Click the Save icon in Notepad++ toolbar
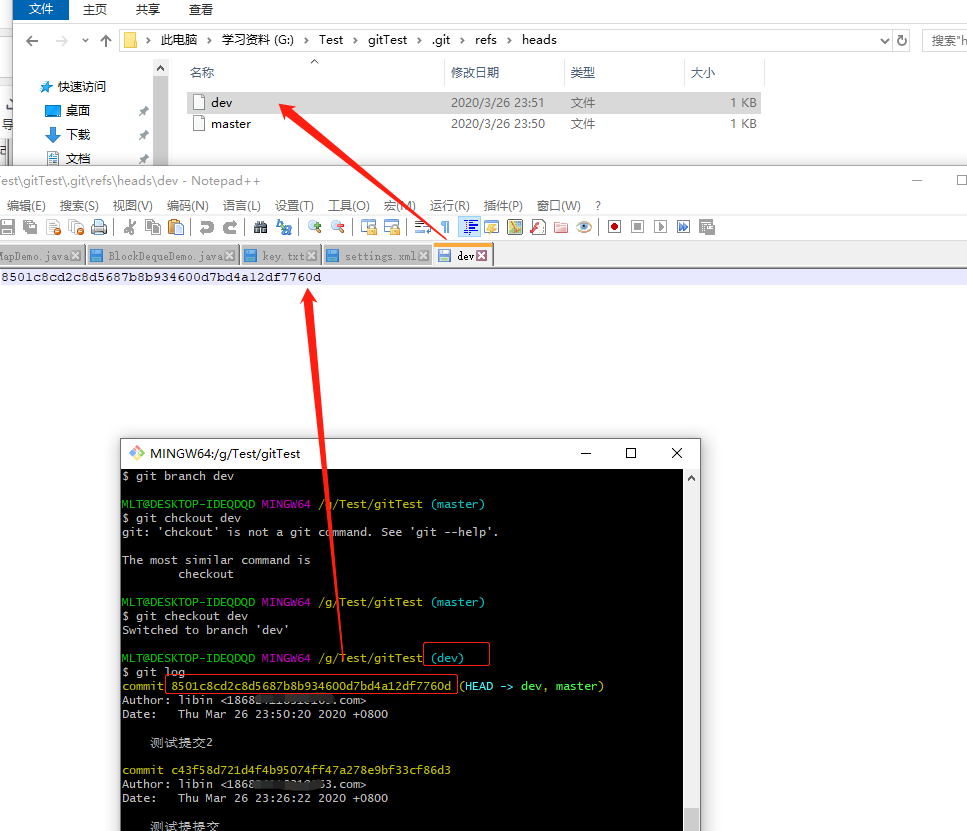 7,227
